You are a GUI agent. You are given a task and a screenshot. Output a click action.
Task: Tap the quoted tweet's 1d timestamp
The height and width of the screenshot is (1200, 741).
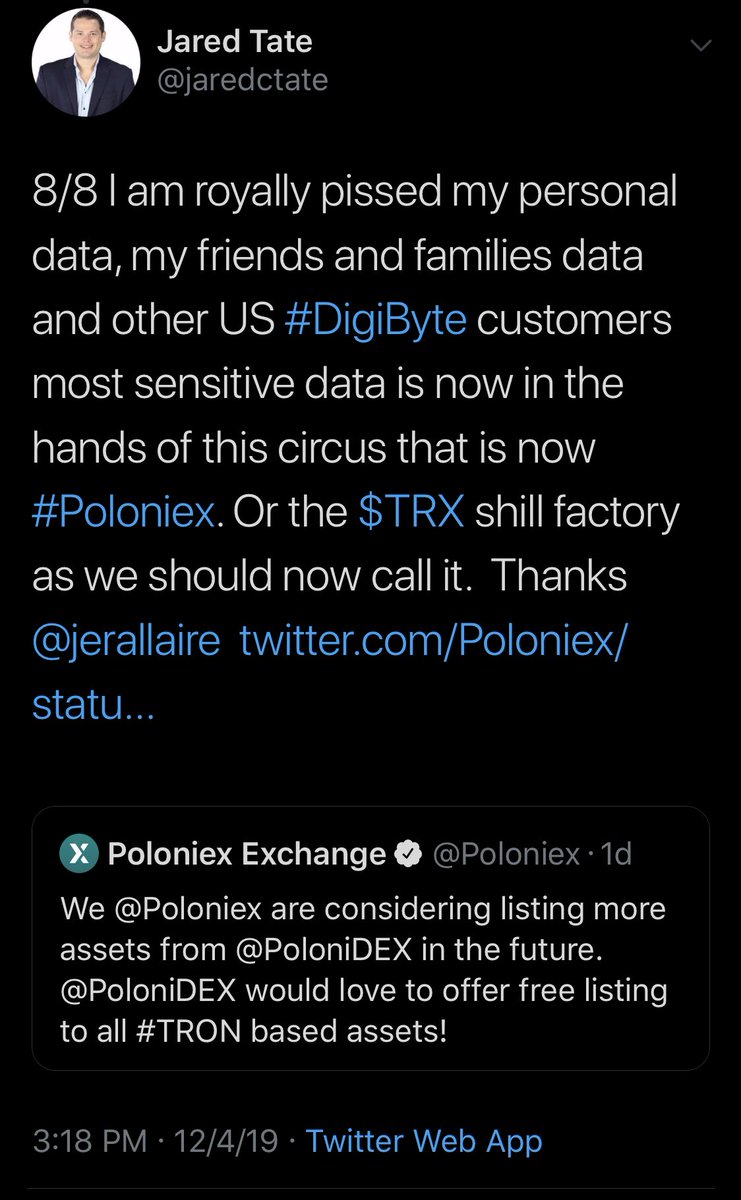tap(616, 854)
